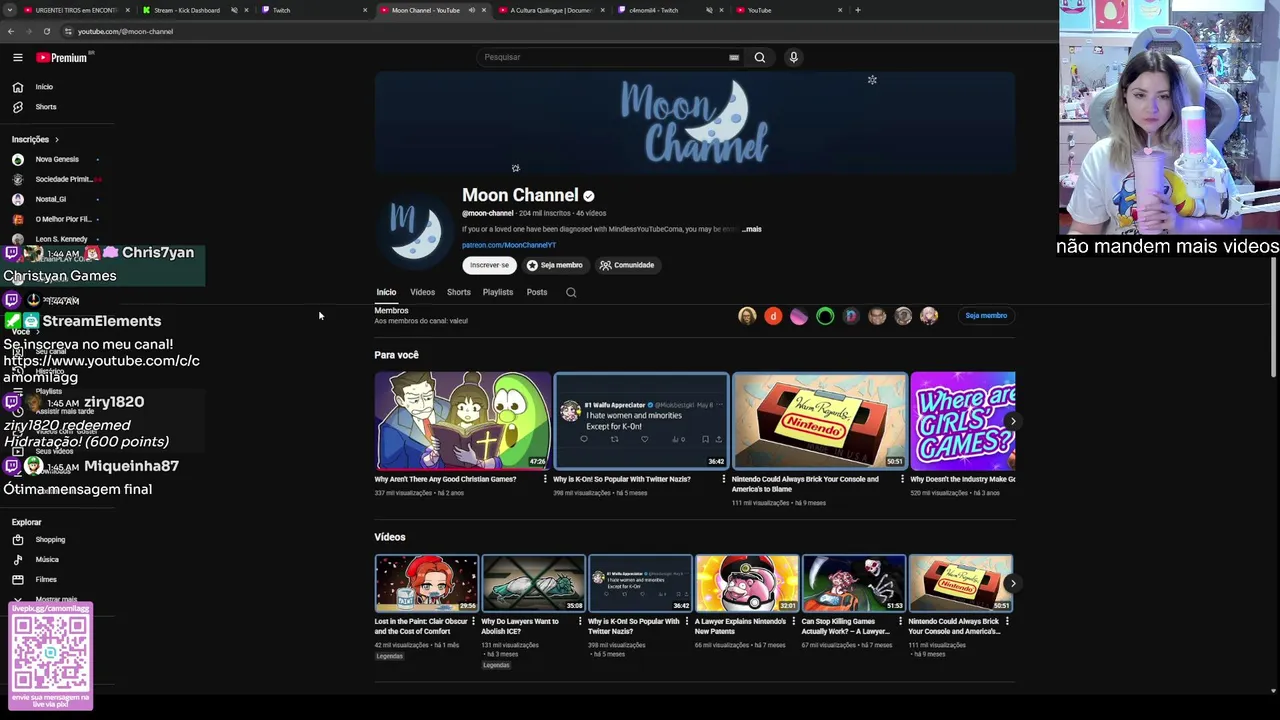
Task: Open the YouTube hamburger guide menu
Action: point(17,57)
